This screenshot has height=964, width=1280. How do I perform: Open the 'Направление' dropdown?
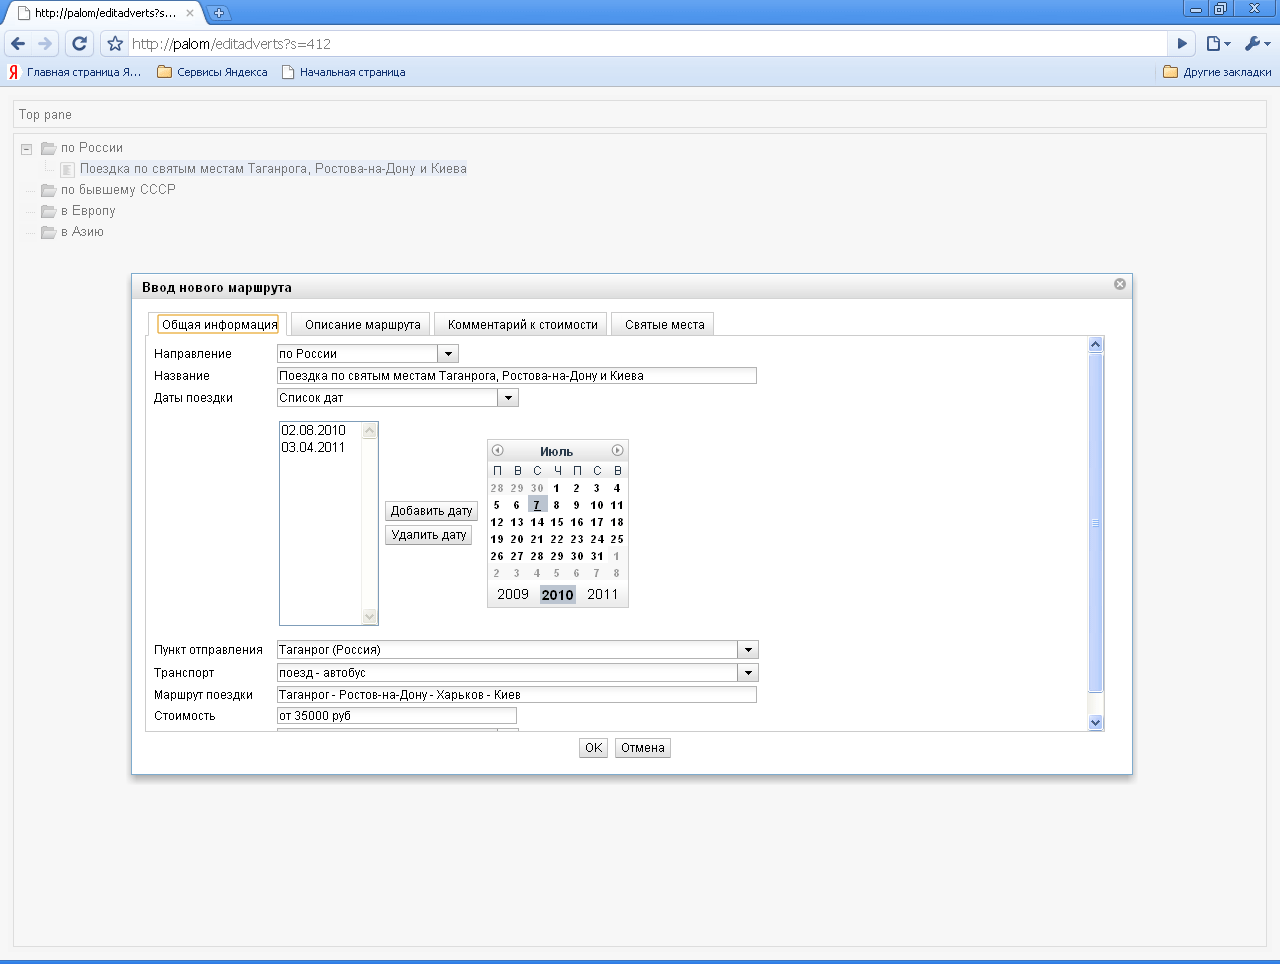(x=448, y=354)
